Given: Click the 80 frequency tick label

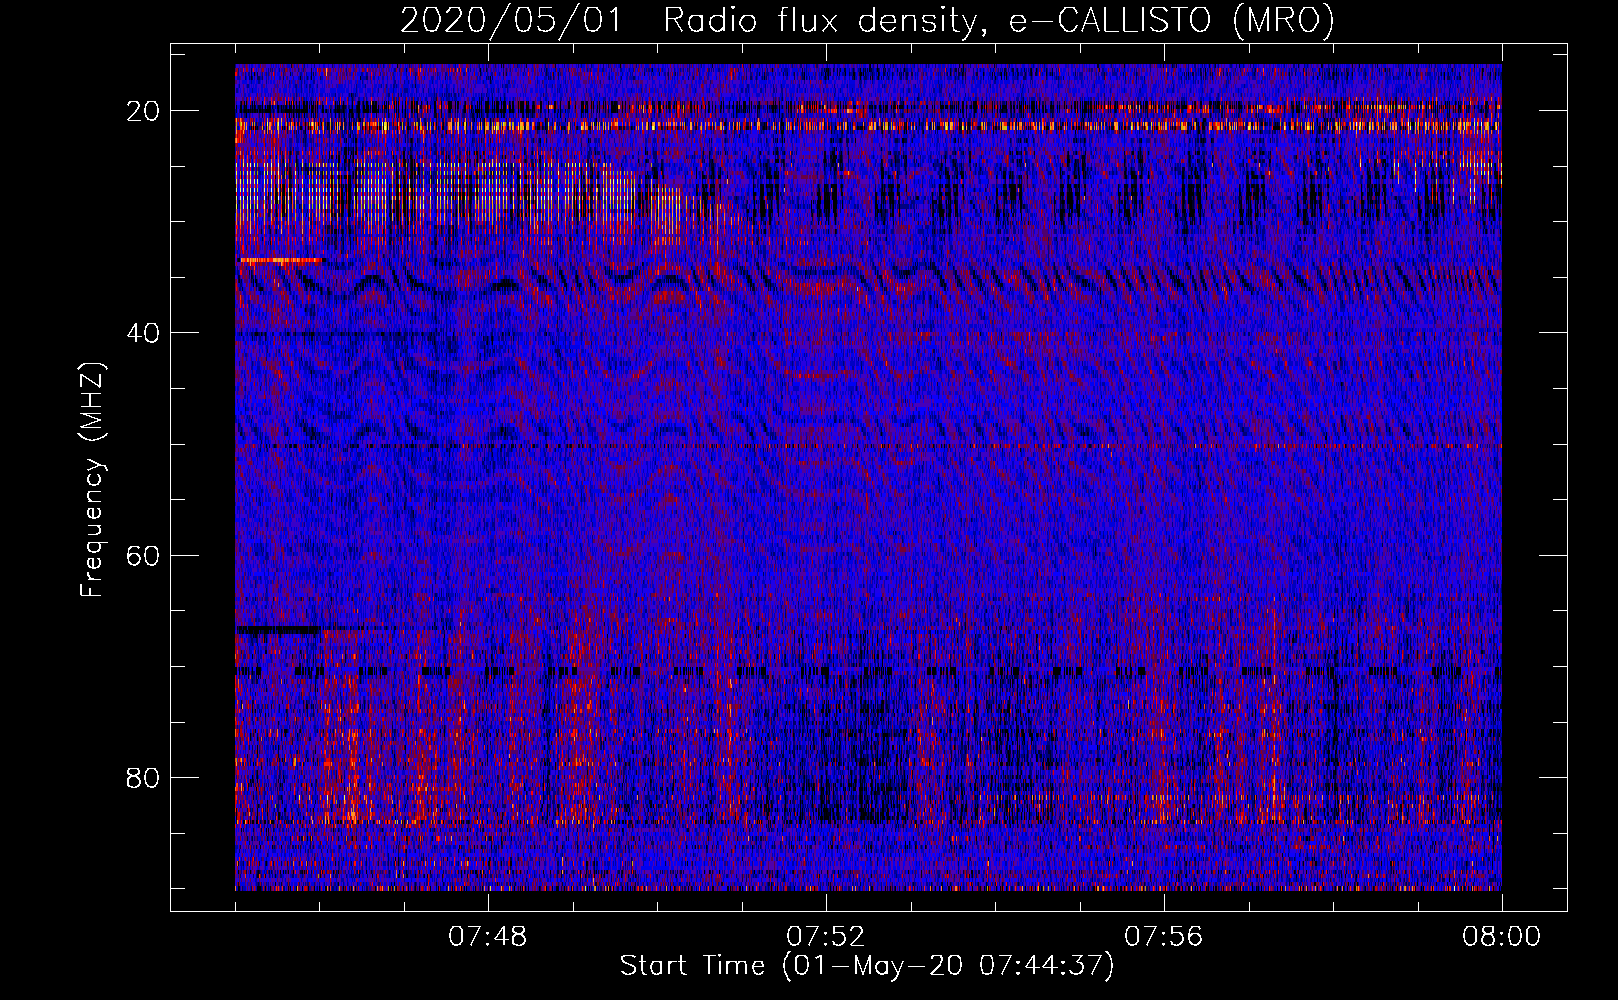Looking at the screenshot, I should [144, 777].
